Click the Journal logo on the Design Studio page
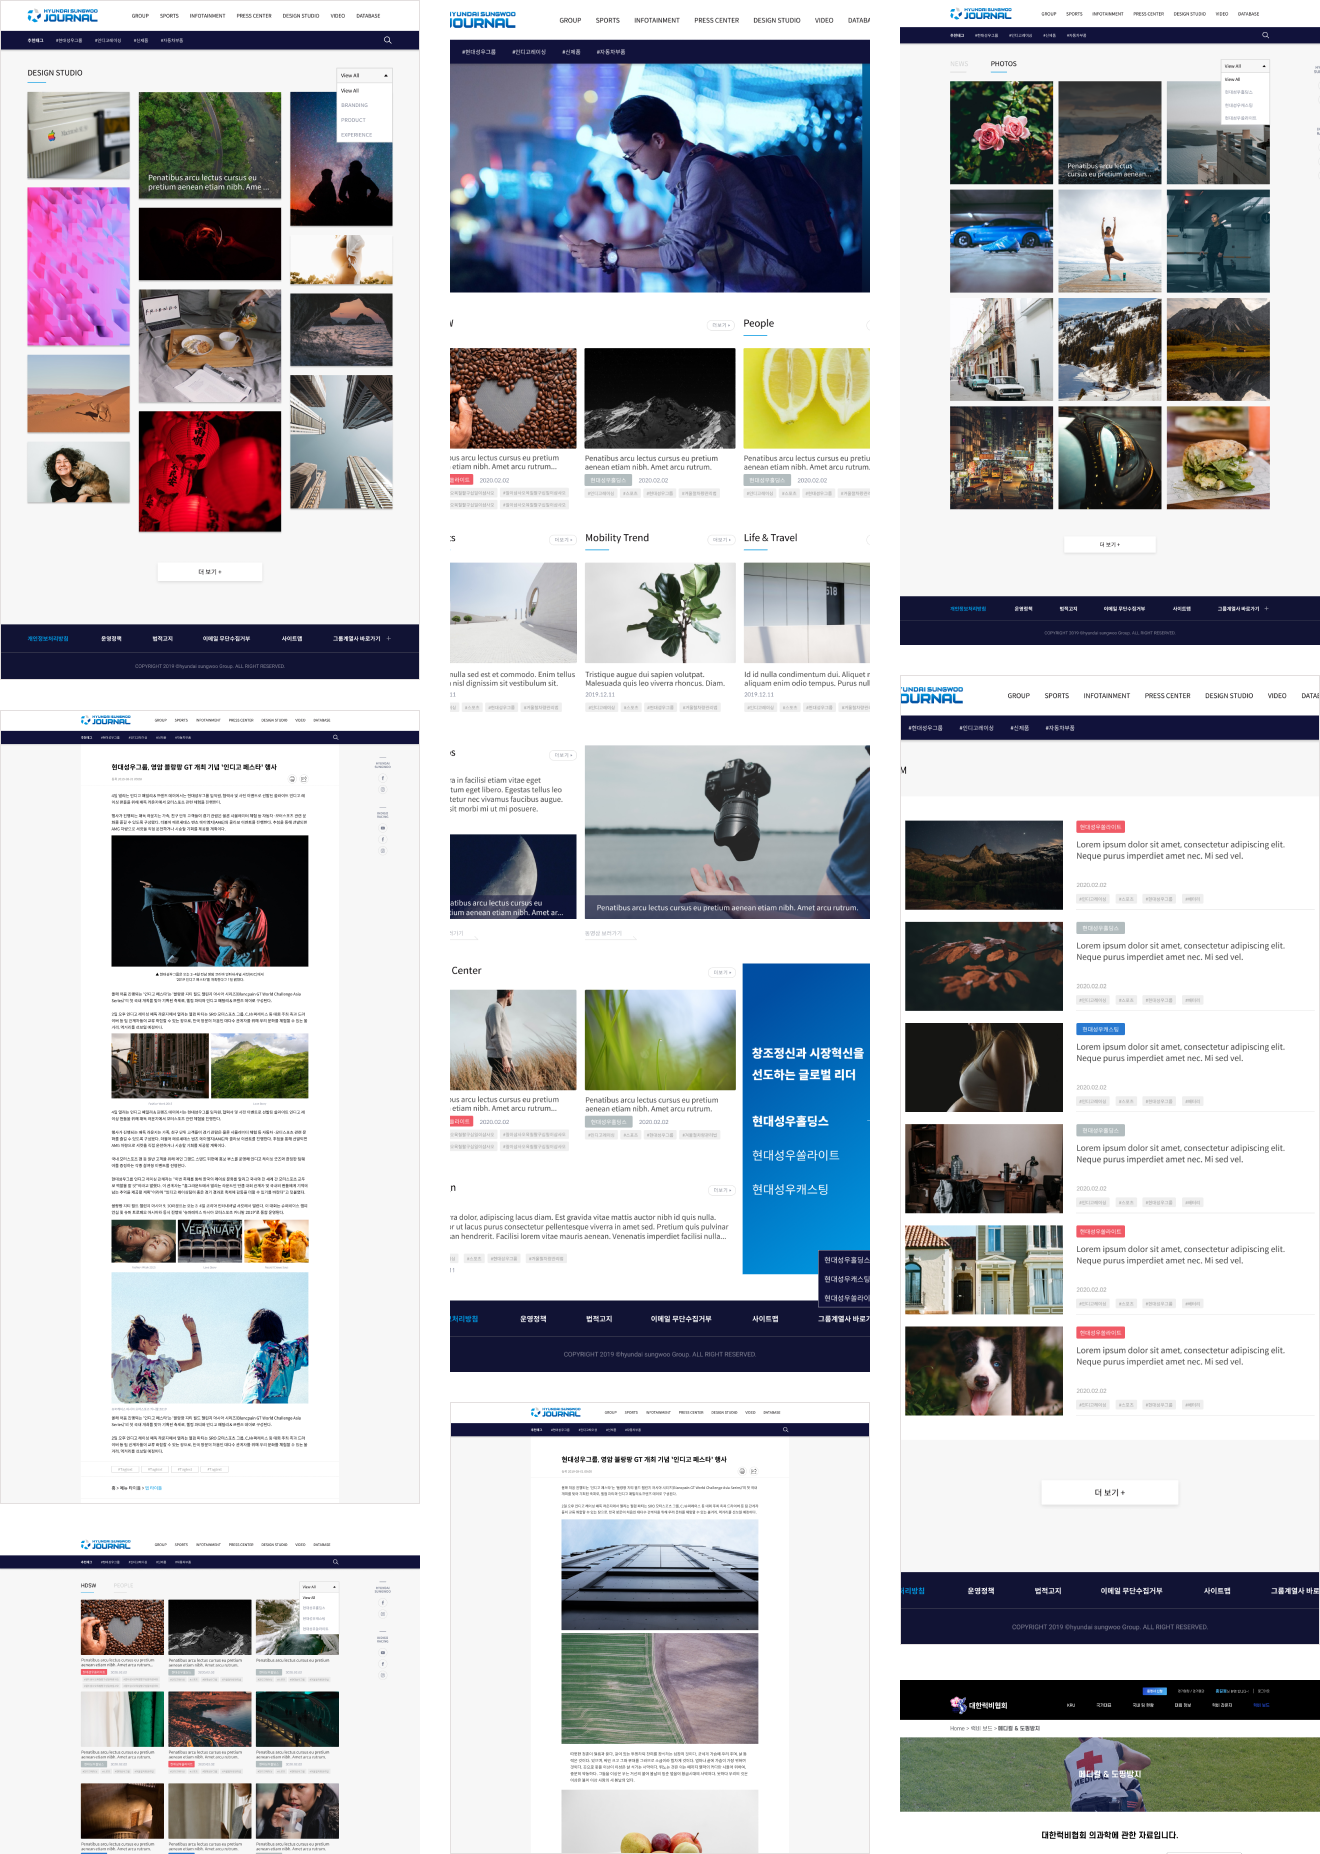1320x1854 pixels. click(63, 16)
